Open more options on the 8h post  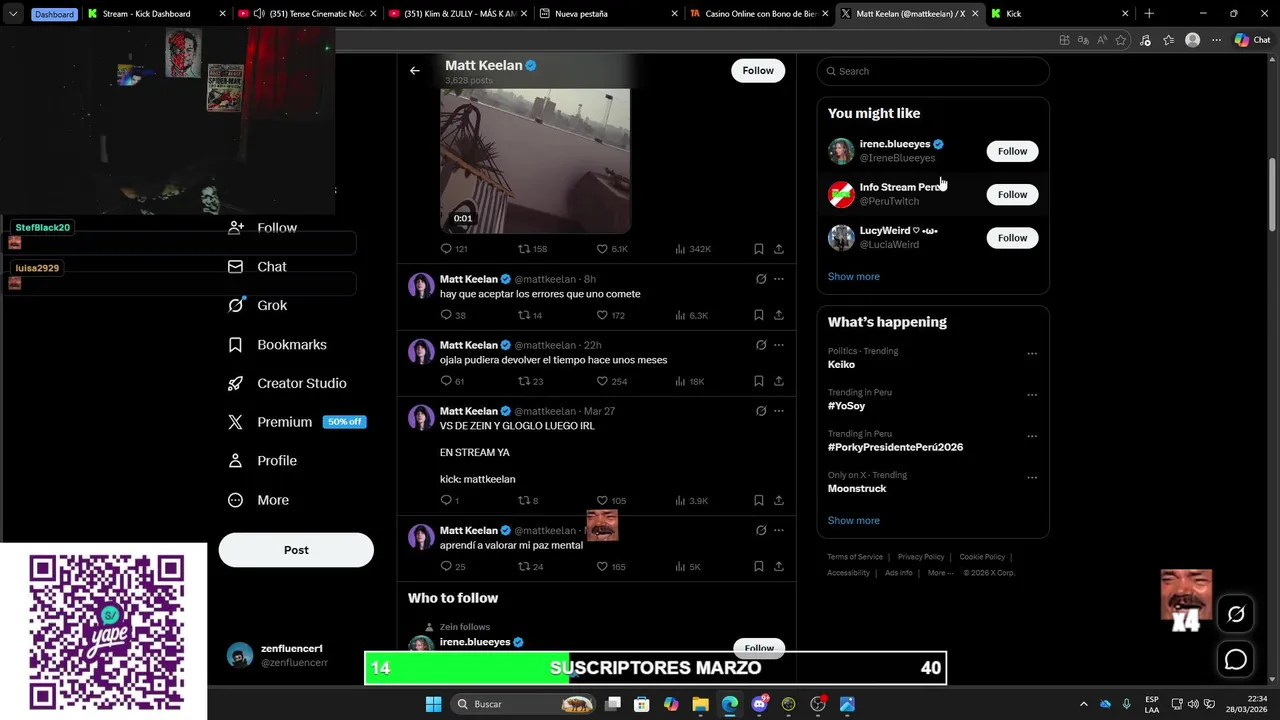tap(779, 279)
